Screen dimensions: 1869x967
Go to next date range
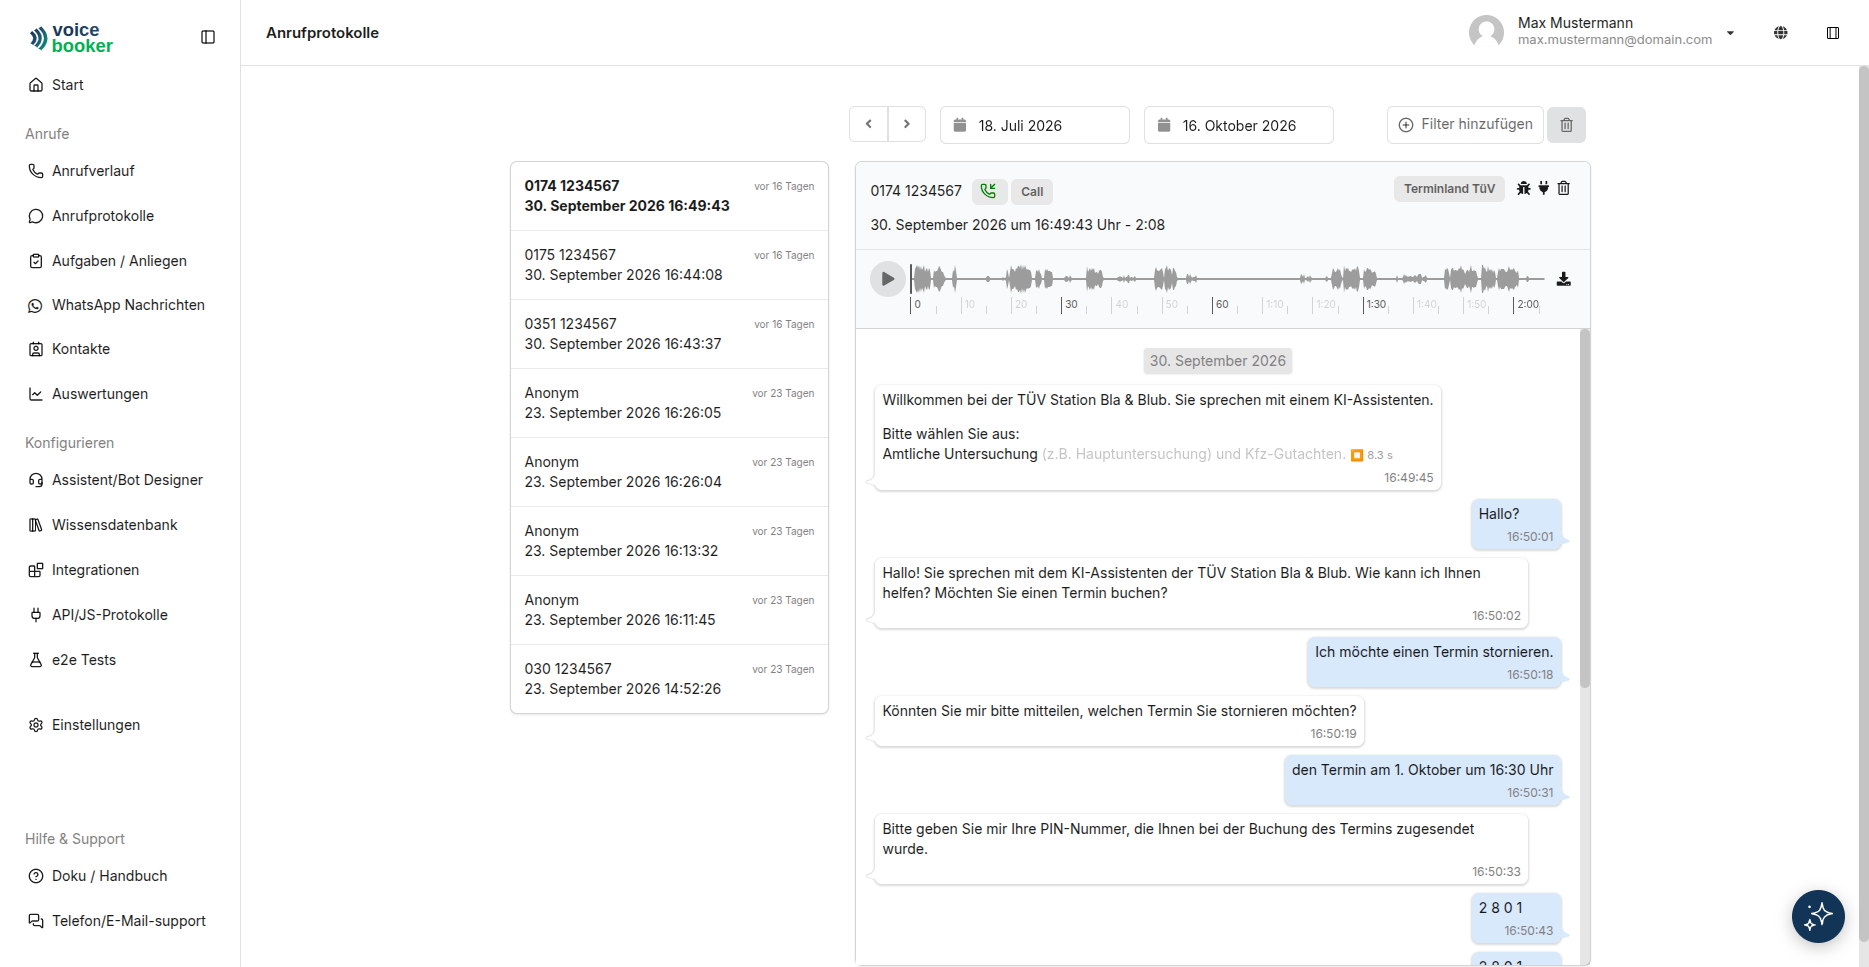tap(907, 124)
